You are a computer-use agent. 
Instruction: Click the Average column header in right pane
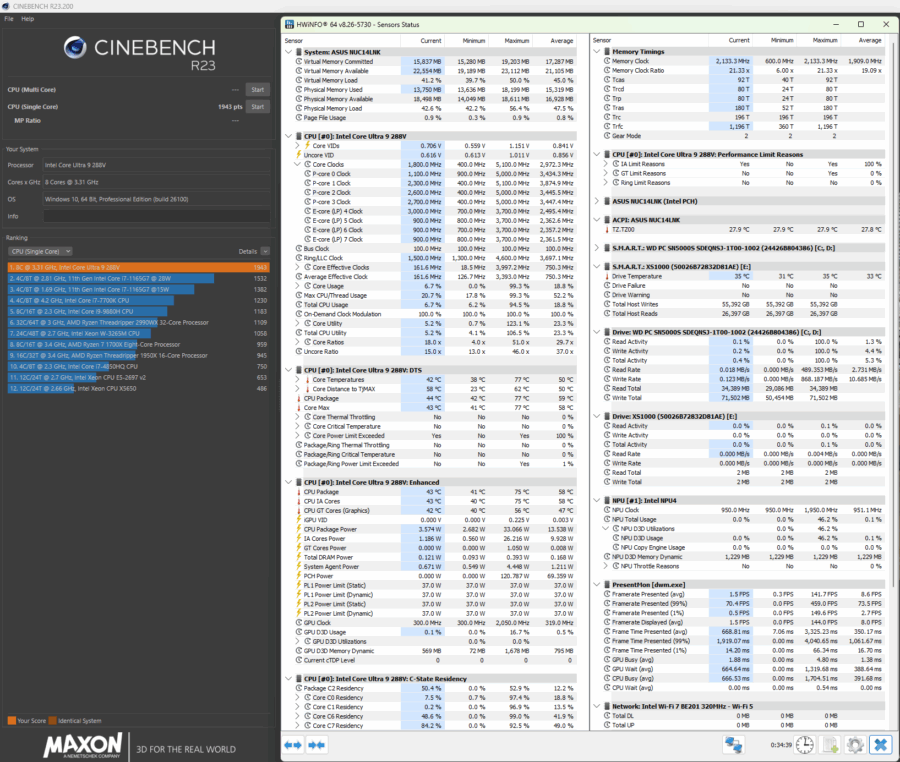pos(862,40)
